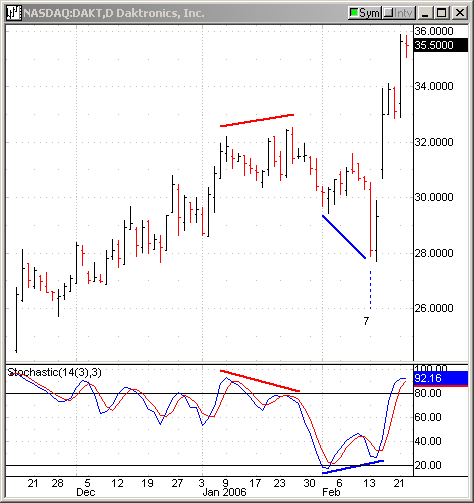Click the date label 12 on time axis

[x=117, y=483]
